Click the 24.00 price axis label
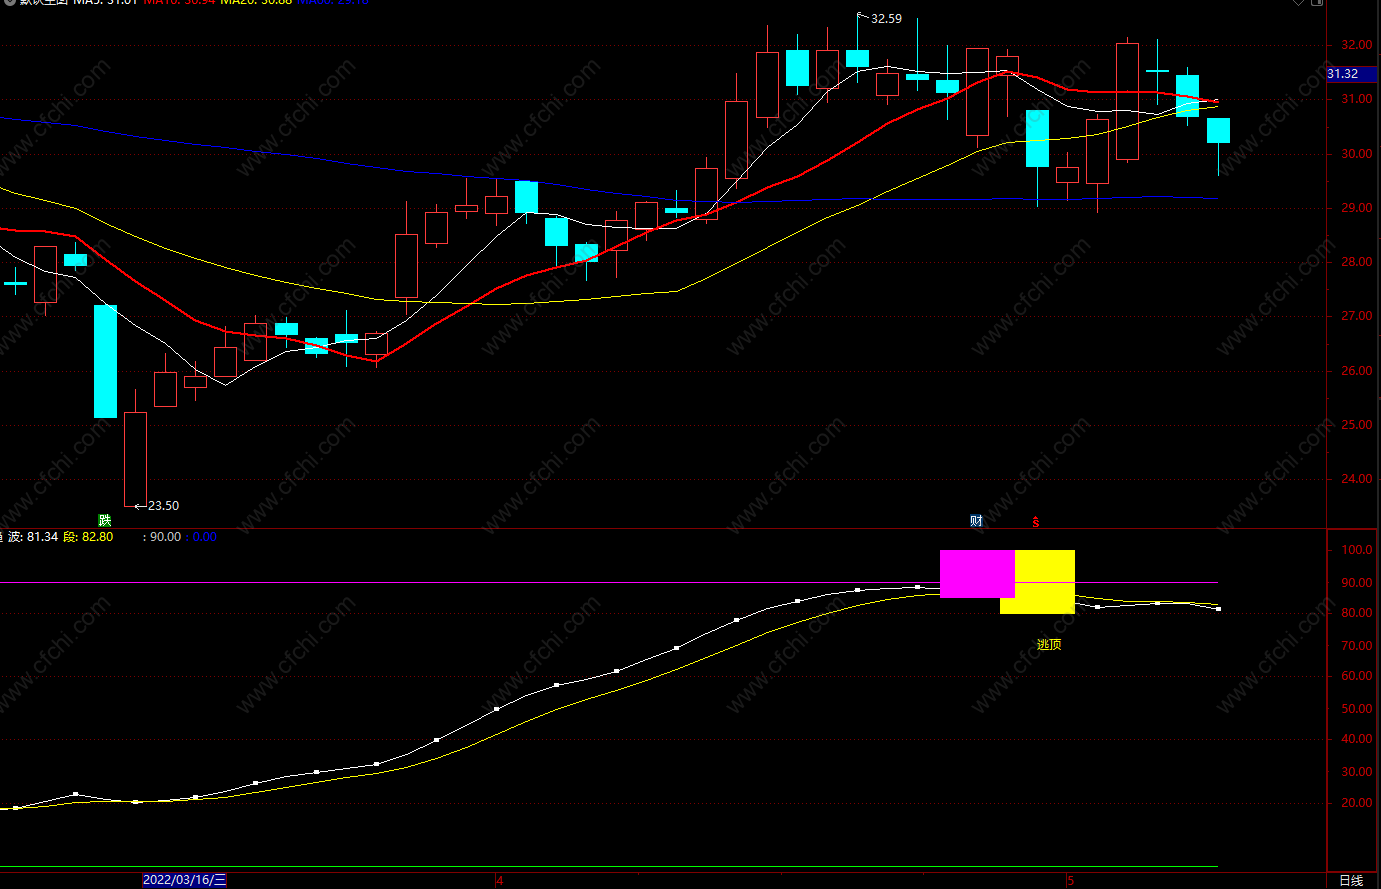Viewport: 1381px width, 889px height. coord(1357,479)
